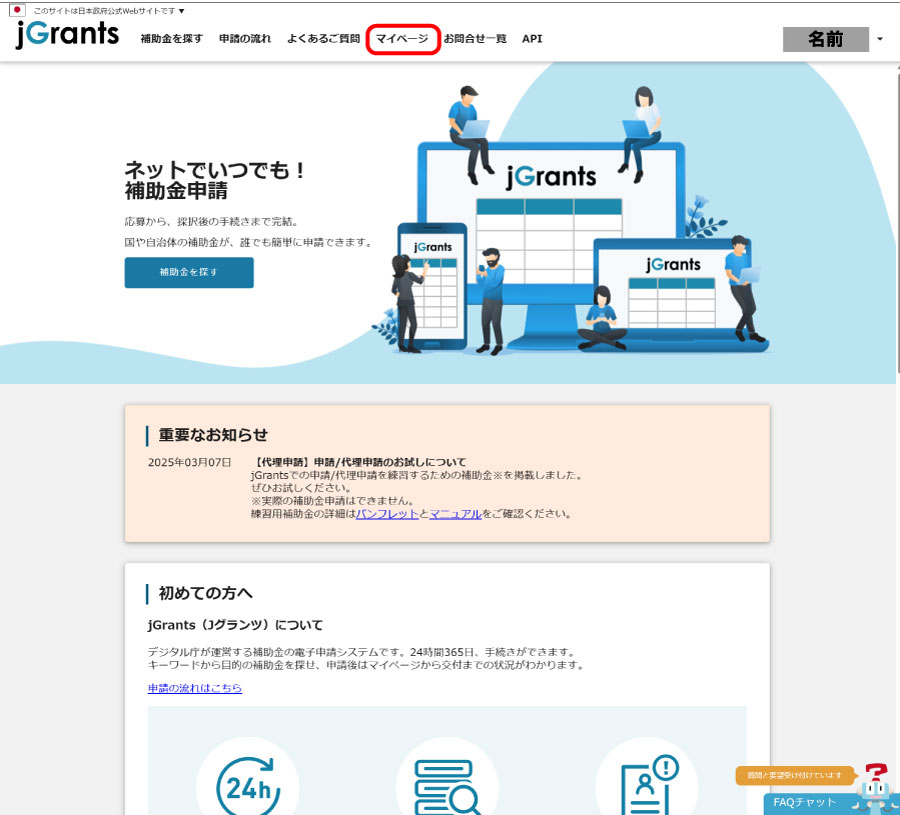Click the 24h clock icon

pyautogui.click(x=248, y=785)
